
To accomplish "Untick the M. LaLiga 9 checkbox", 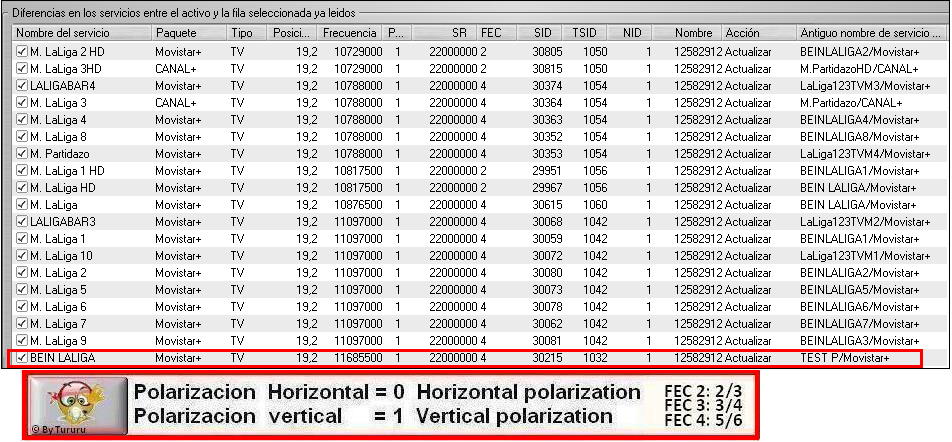I will pos(22,341).
